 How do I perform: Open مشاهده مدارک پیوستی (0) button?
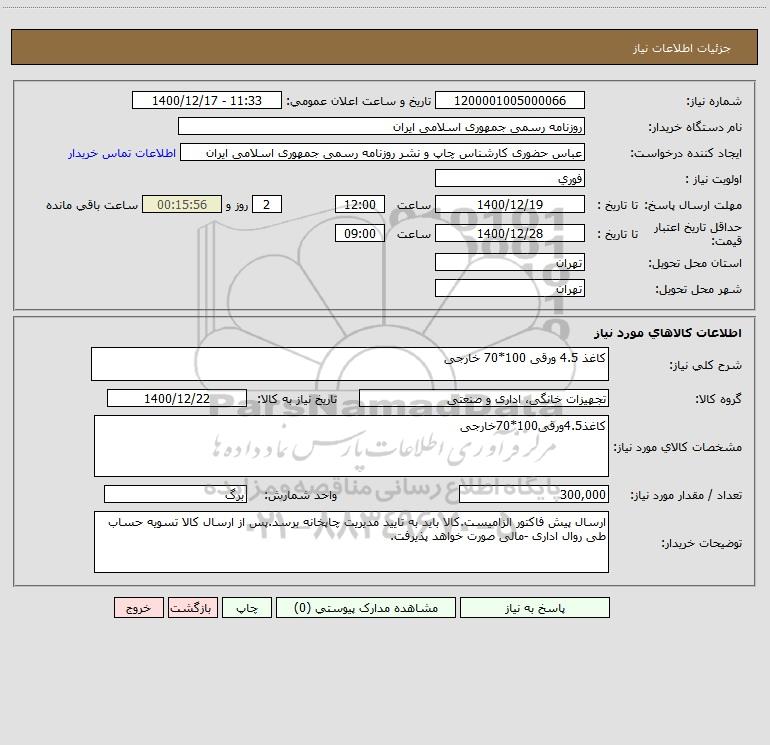tap(366, 607)
